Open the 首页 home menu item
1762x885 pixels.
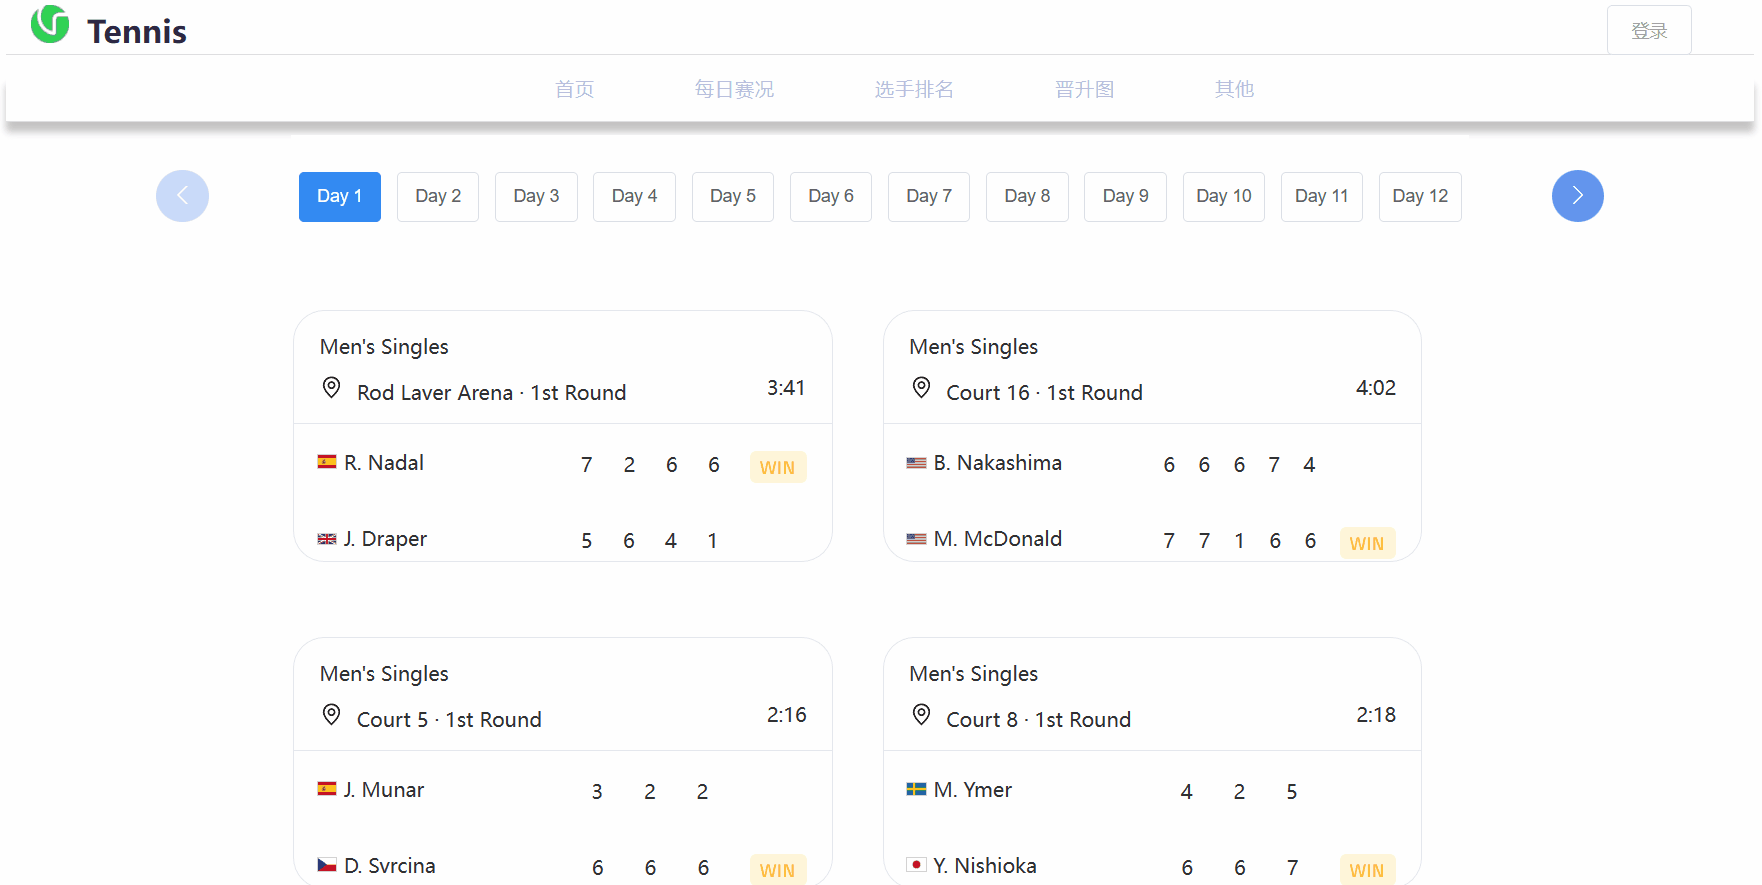tap(575, 89)
